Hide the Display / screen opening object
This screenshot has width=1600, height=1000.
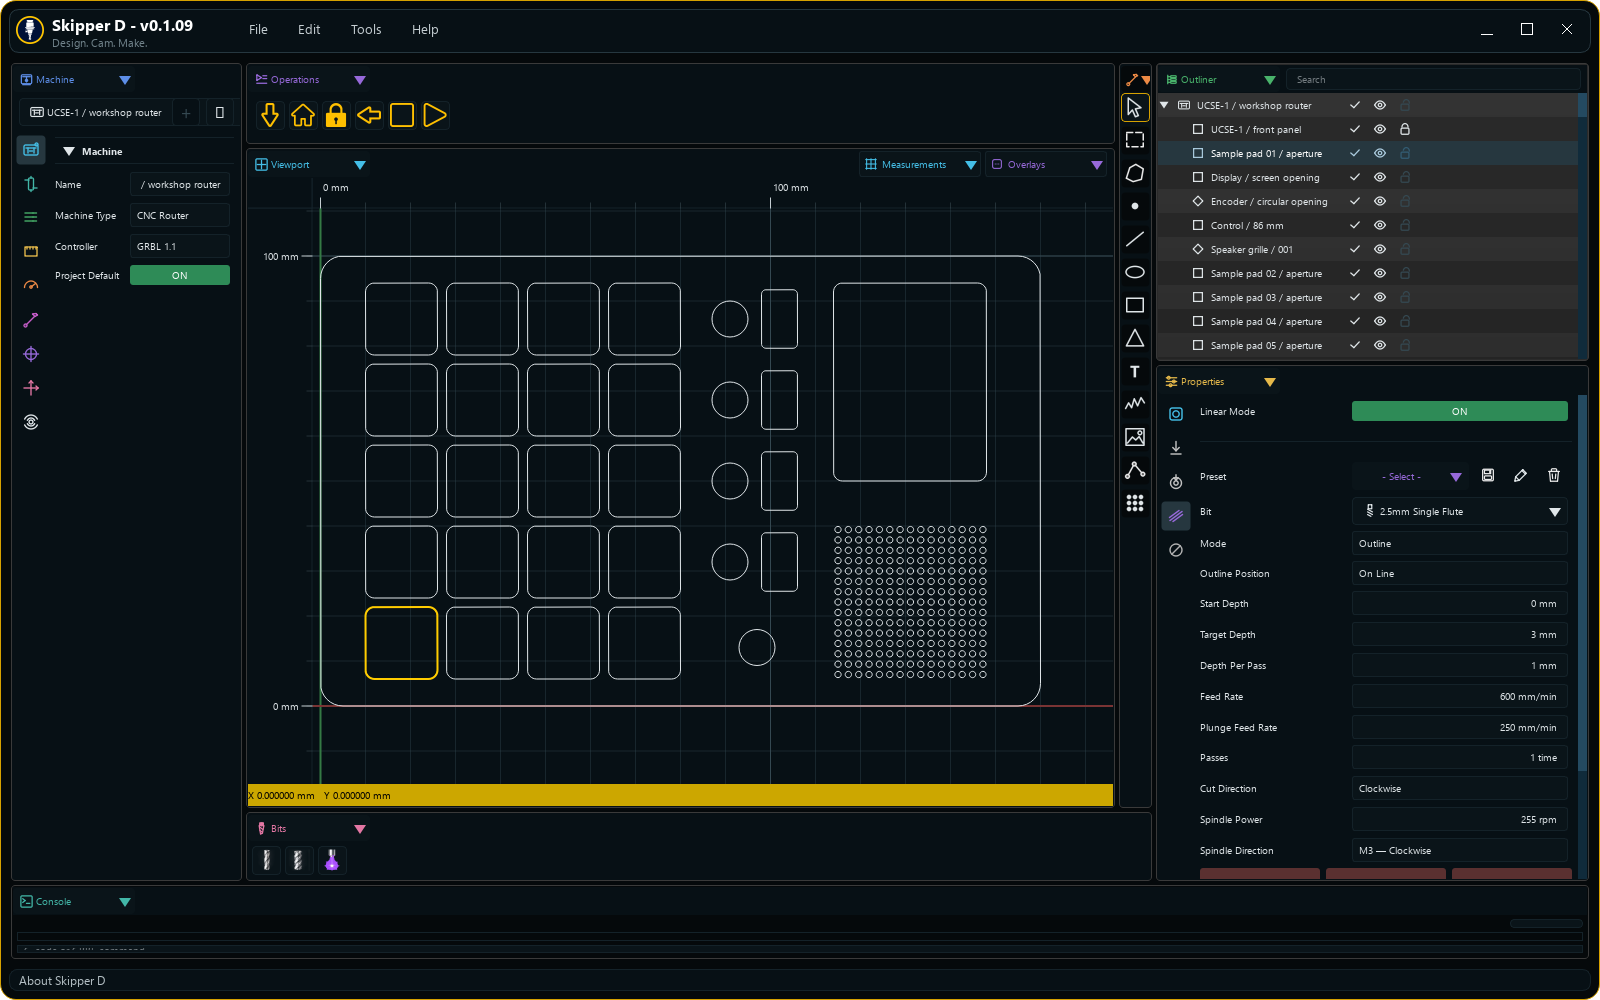1379,178
